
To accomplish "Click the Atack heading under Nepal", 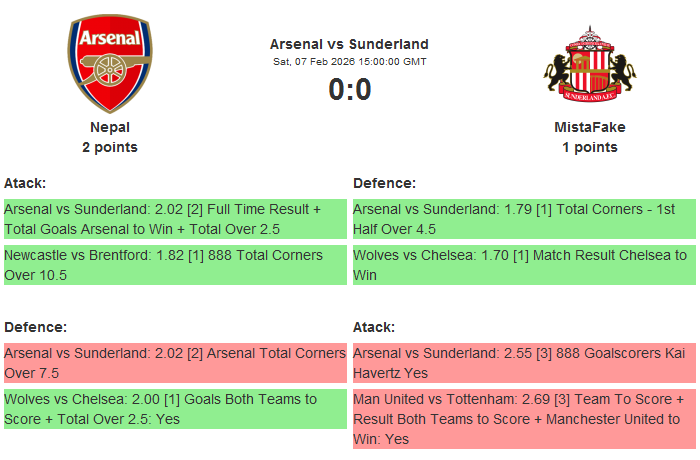I will coord(25,183).
